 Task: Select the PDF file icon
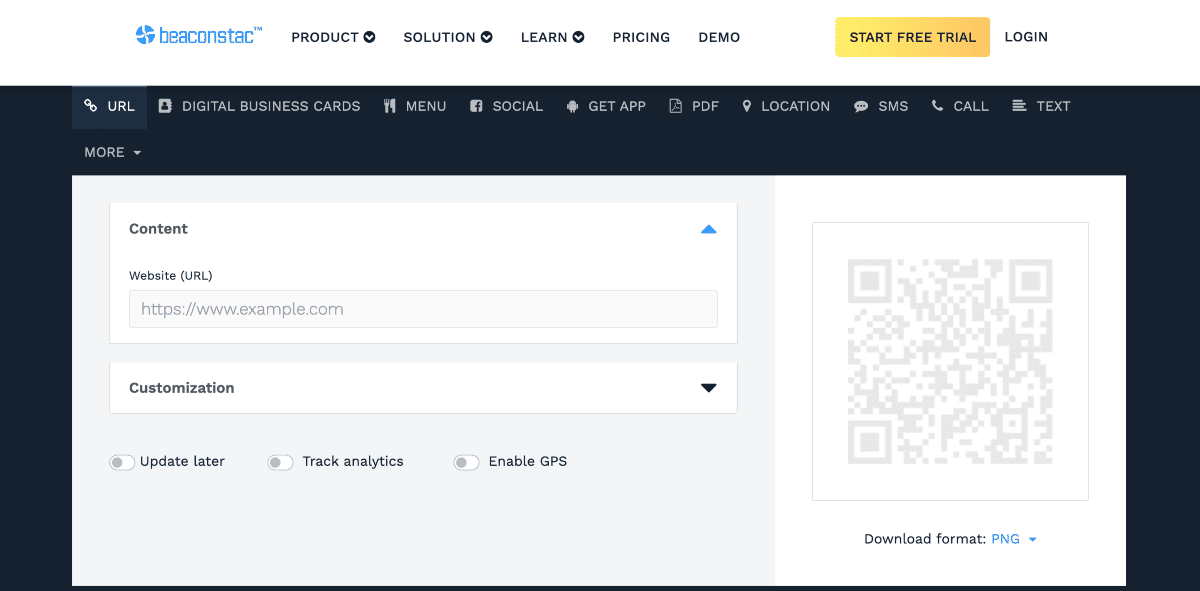coord(676,106)
